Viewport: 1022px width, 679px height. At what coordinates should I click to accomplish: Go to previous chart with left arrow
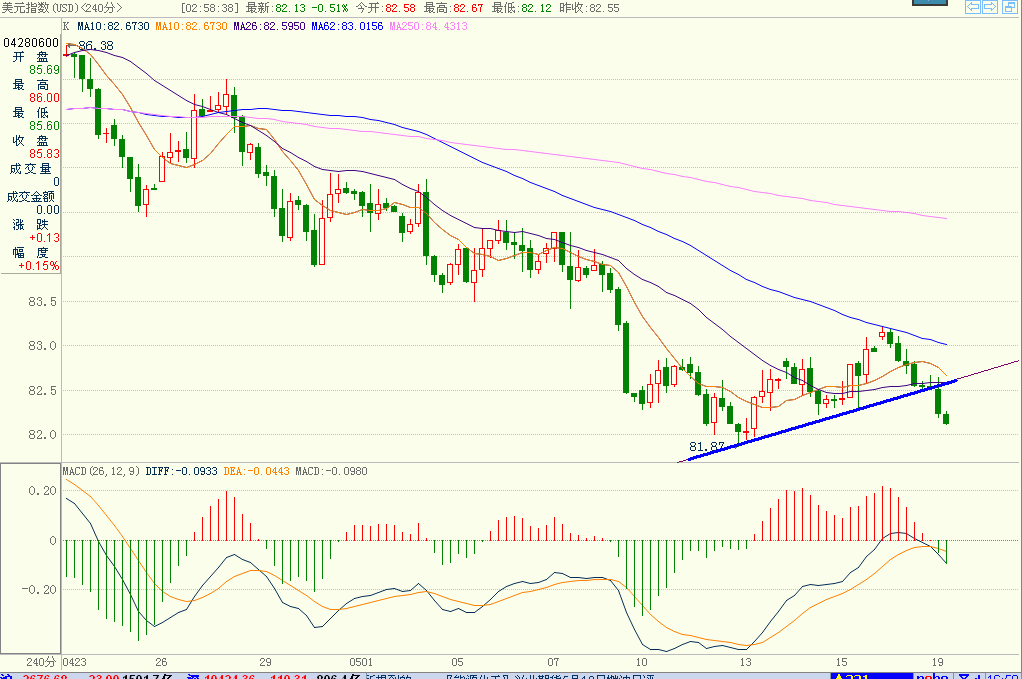[x=972, y=7]
